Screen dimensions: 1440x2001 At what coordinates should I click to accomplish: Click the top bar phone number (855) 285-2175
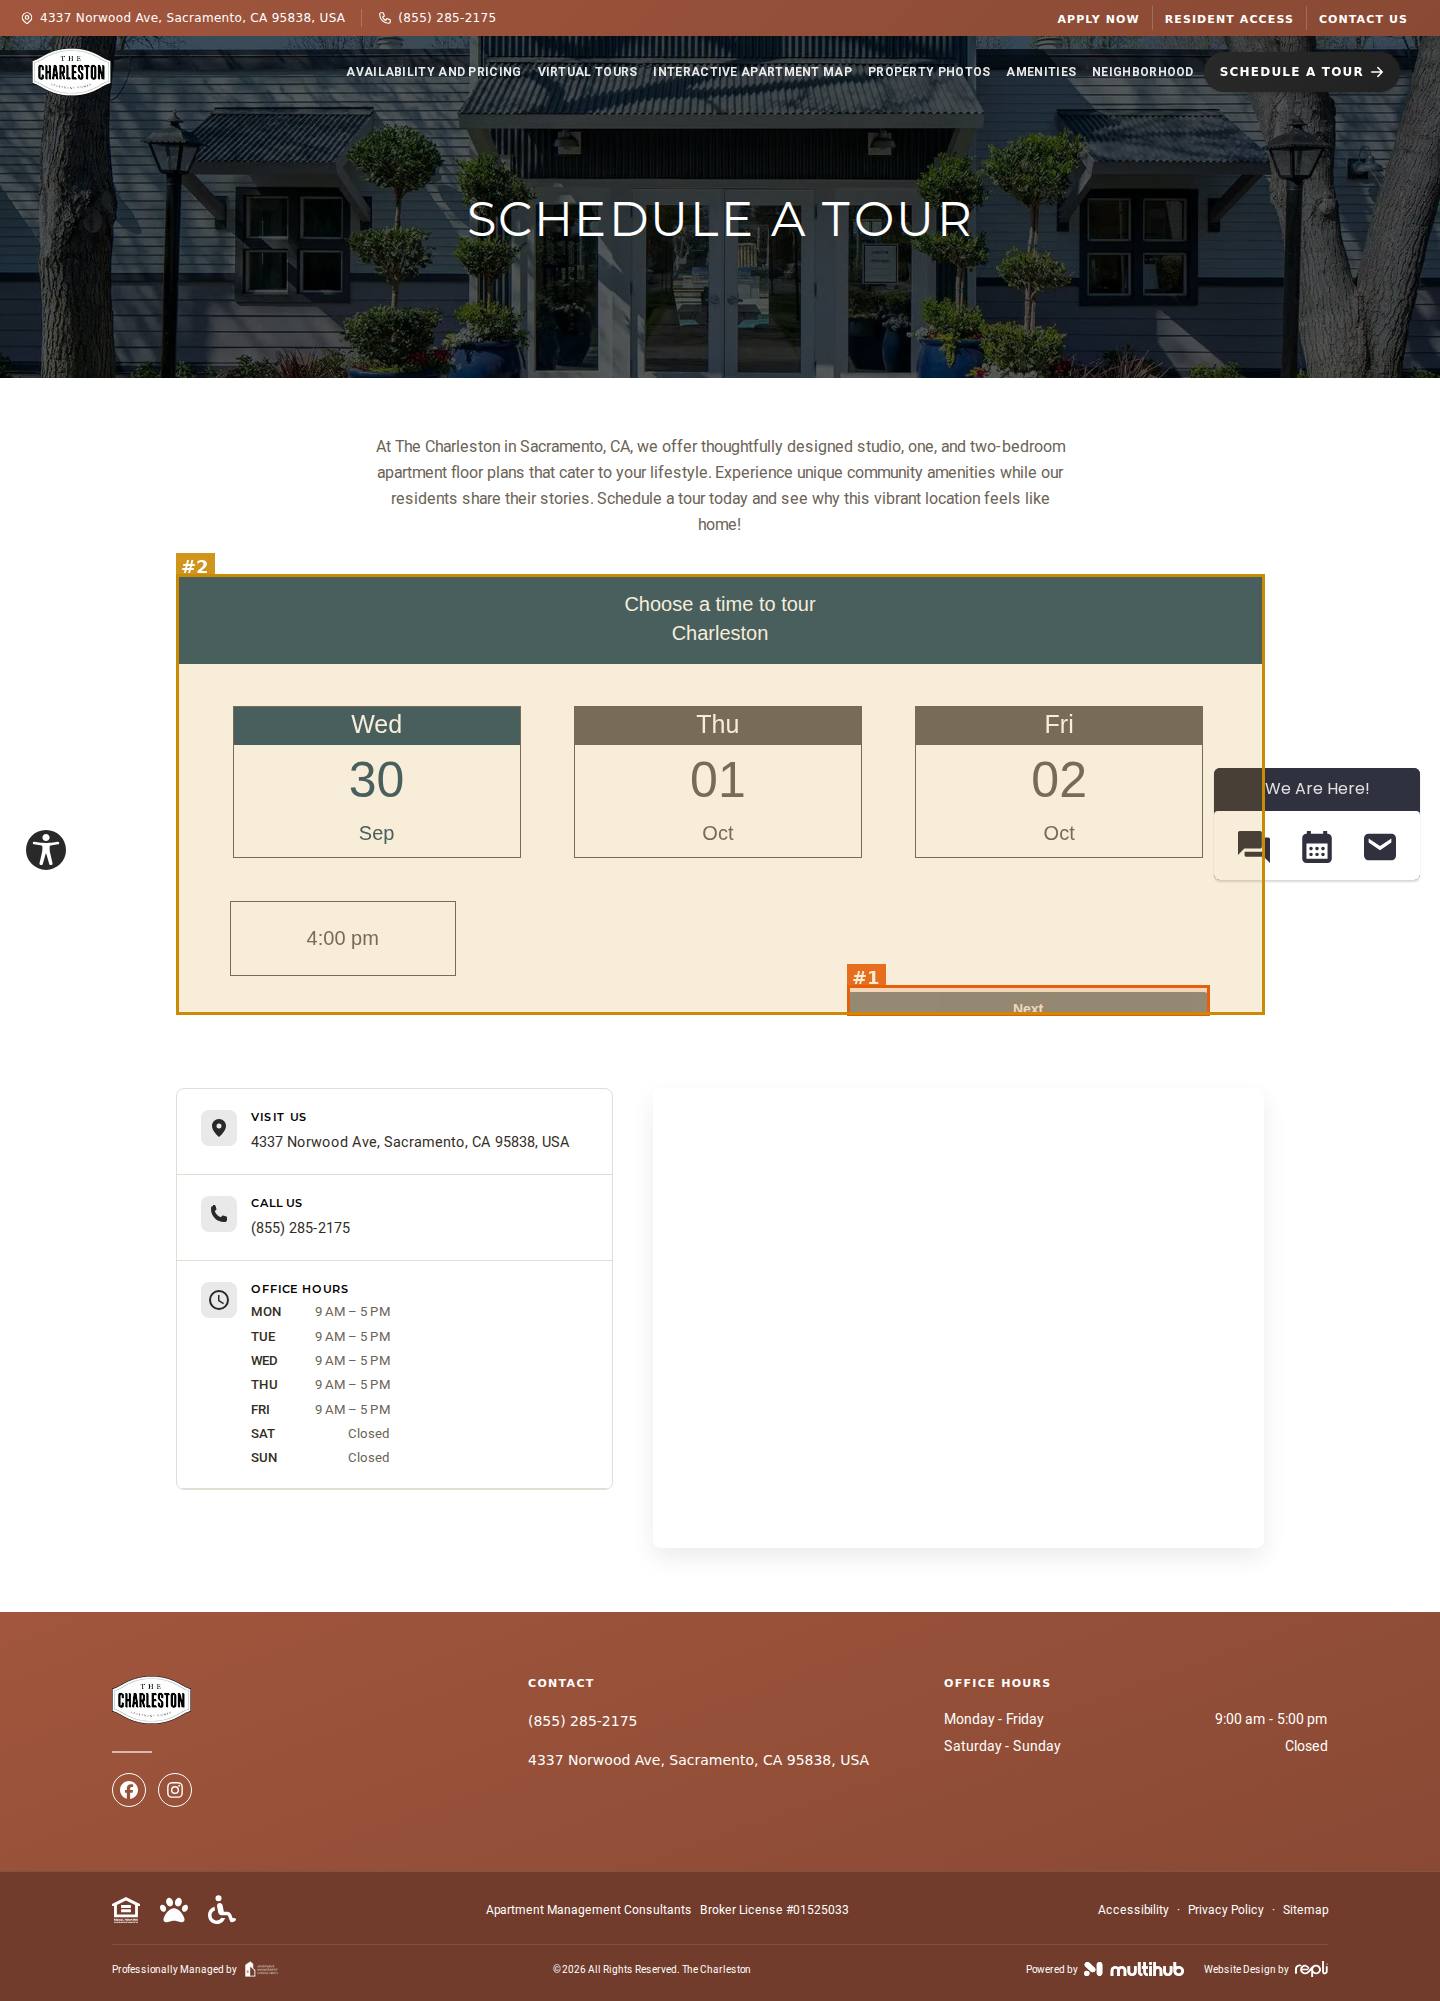[437, 18]
